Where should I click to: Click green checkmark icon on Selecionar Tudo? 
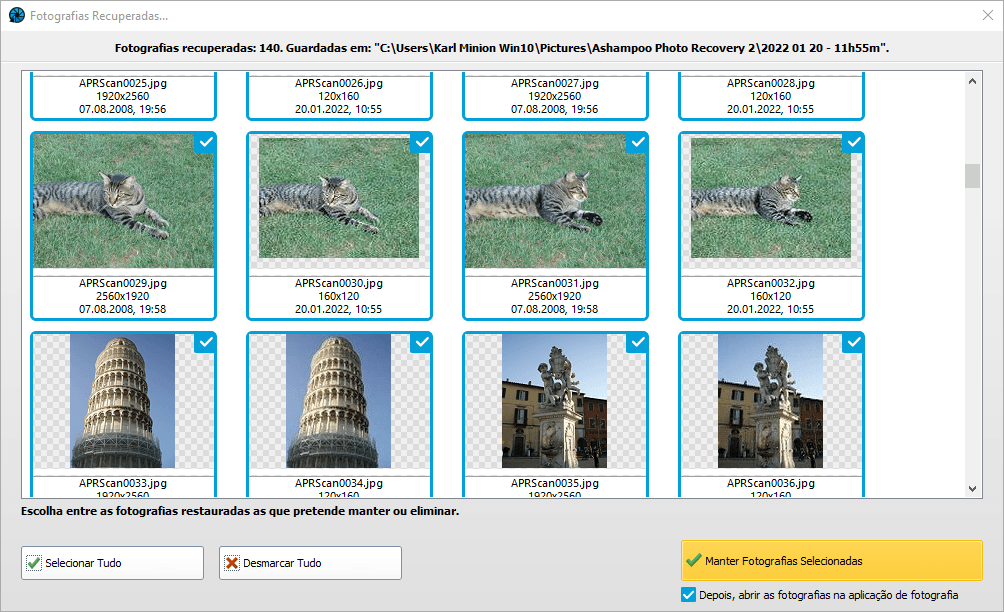34,563
